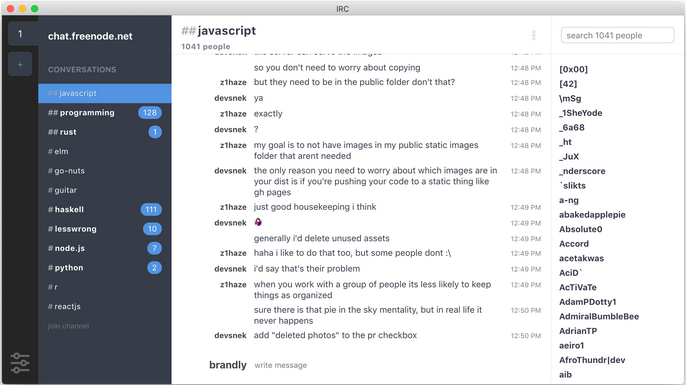Select user a-ng
Viewport: 686px width, 385px height.
(569, 200)
